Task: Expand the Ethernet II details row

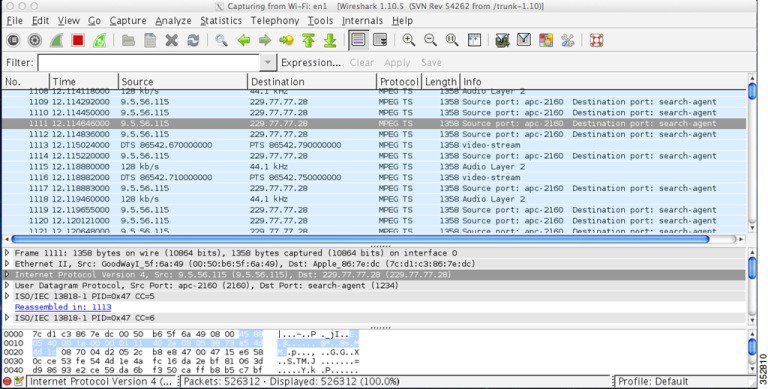Action: tap(7, 264)
